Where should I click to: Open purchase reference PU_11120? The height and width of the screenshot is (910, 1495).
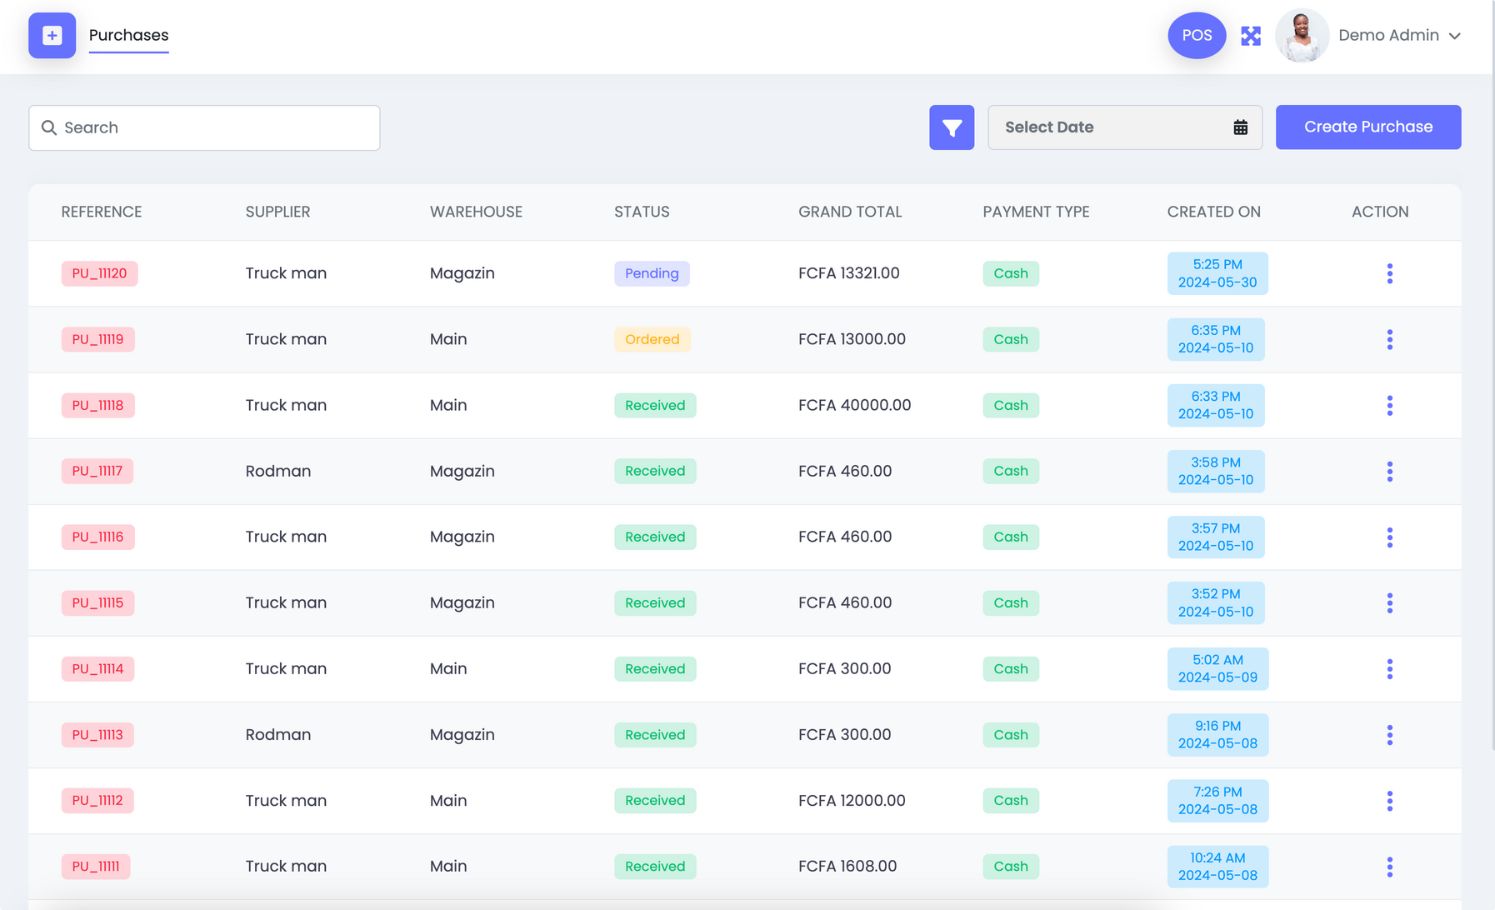[x=99, y=273]
